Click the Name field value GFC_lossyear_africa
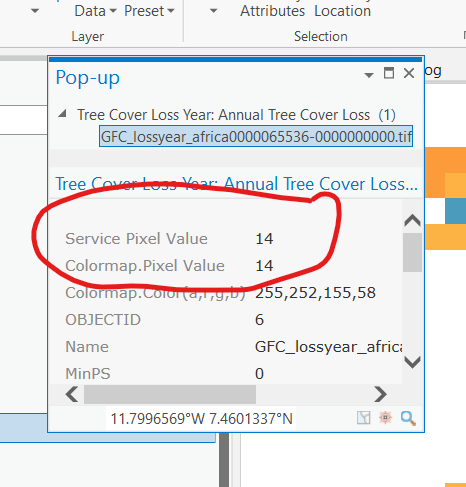The image size is (466, 487). point(328,347)
